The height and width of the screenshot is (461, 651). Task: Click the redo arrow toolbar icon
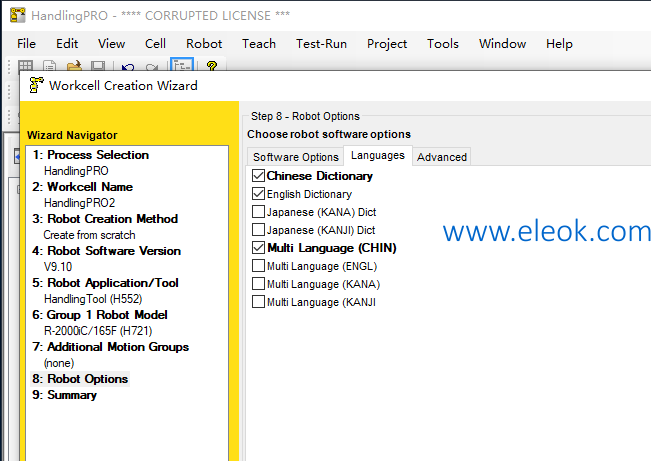[x=152, y=66]
